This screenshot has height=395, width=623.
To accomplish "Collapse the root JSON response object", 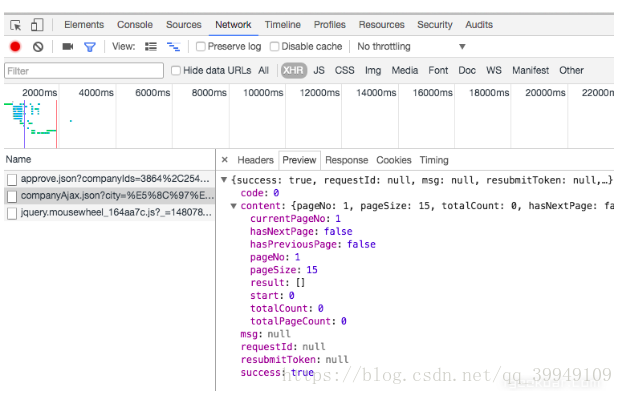I will pyautogui.click(x=224, y=180).
